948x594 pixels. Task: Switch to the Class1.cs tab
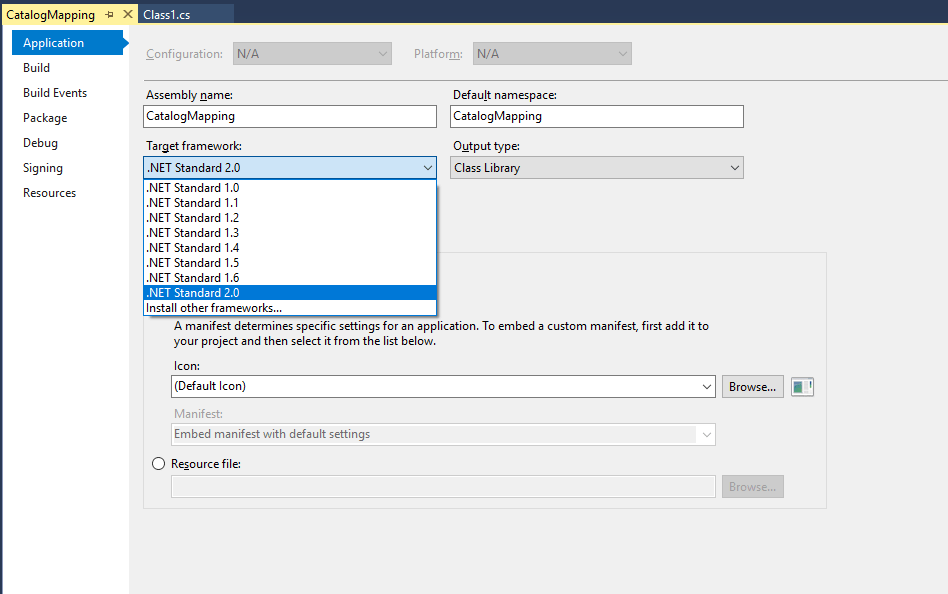point(166,14)
